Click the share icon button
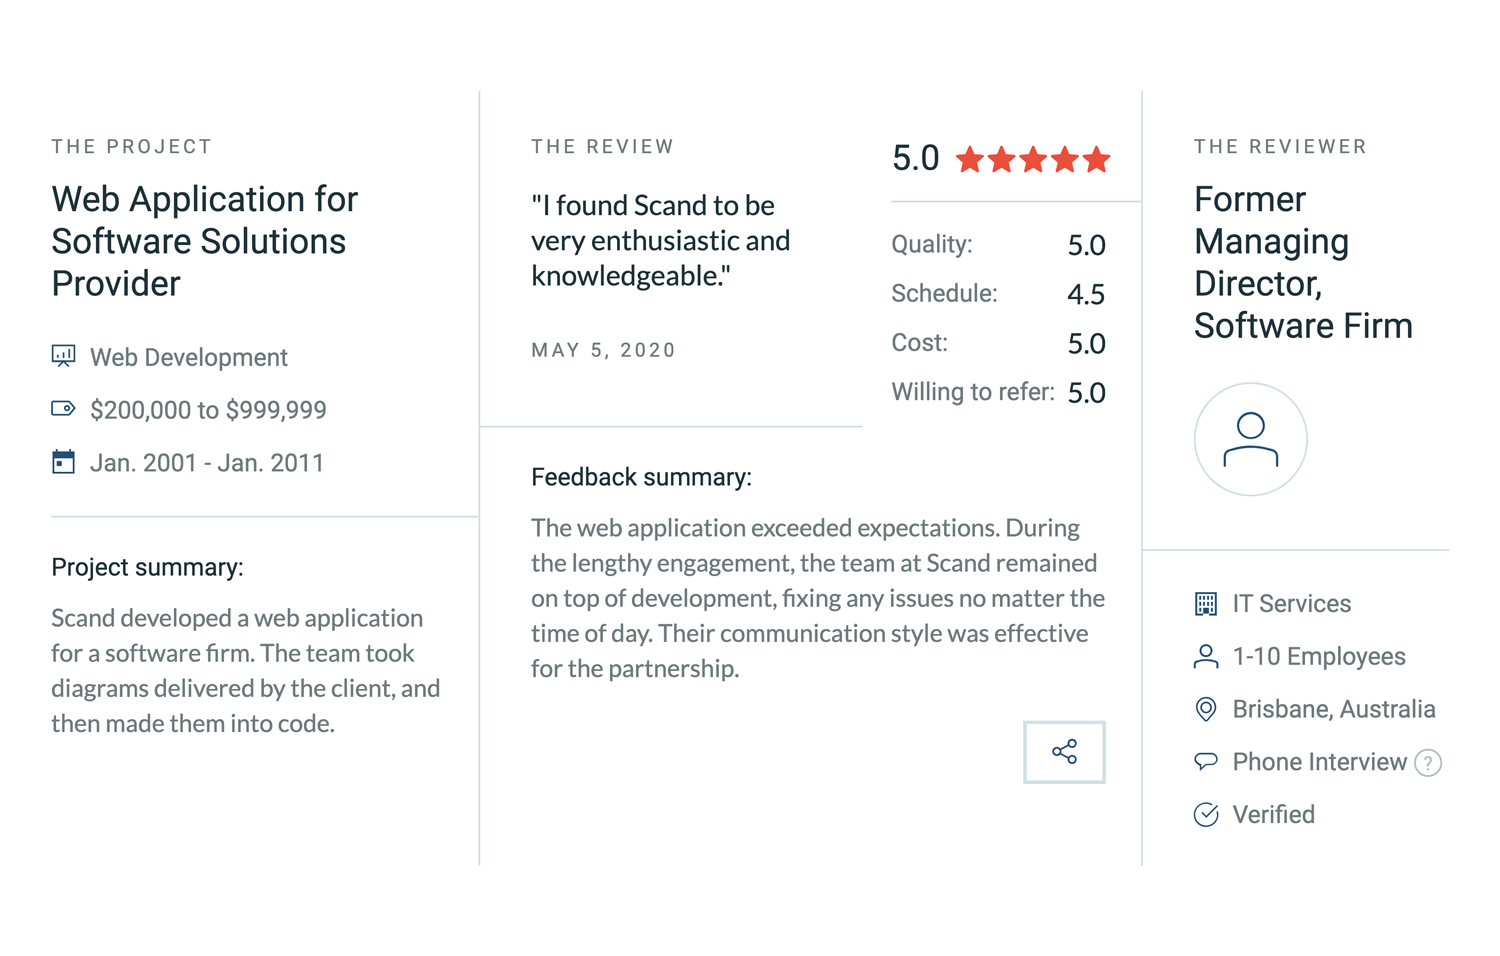This screenshot has height=956, width=1500. (1064, 752)
